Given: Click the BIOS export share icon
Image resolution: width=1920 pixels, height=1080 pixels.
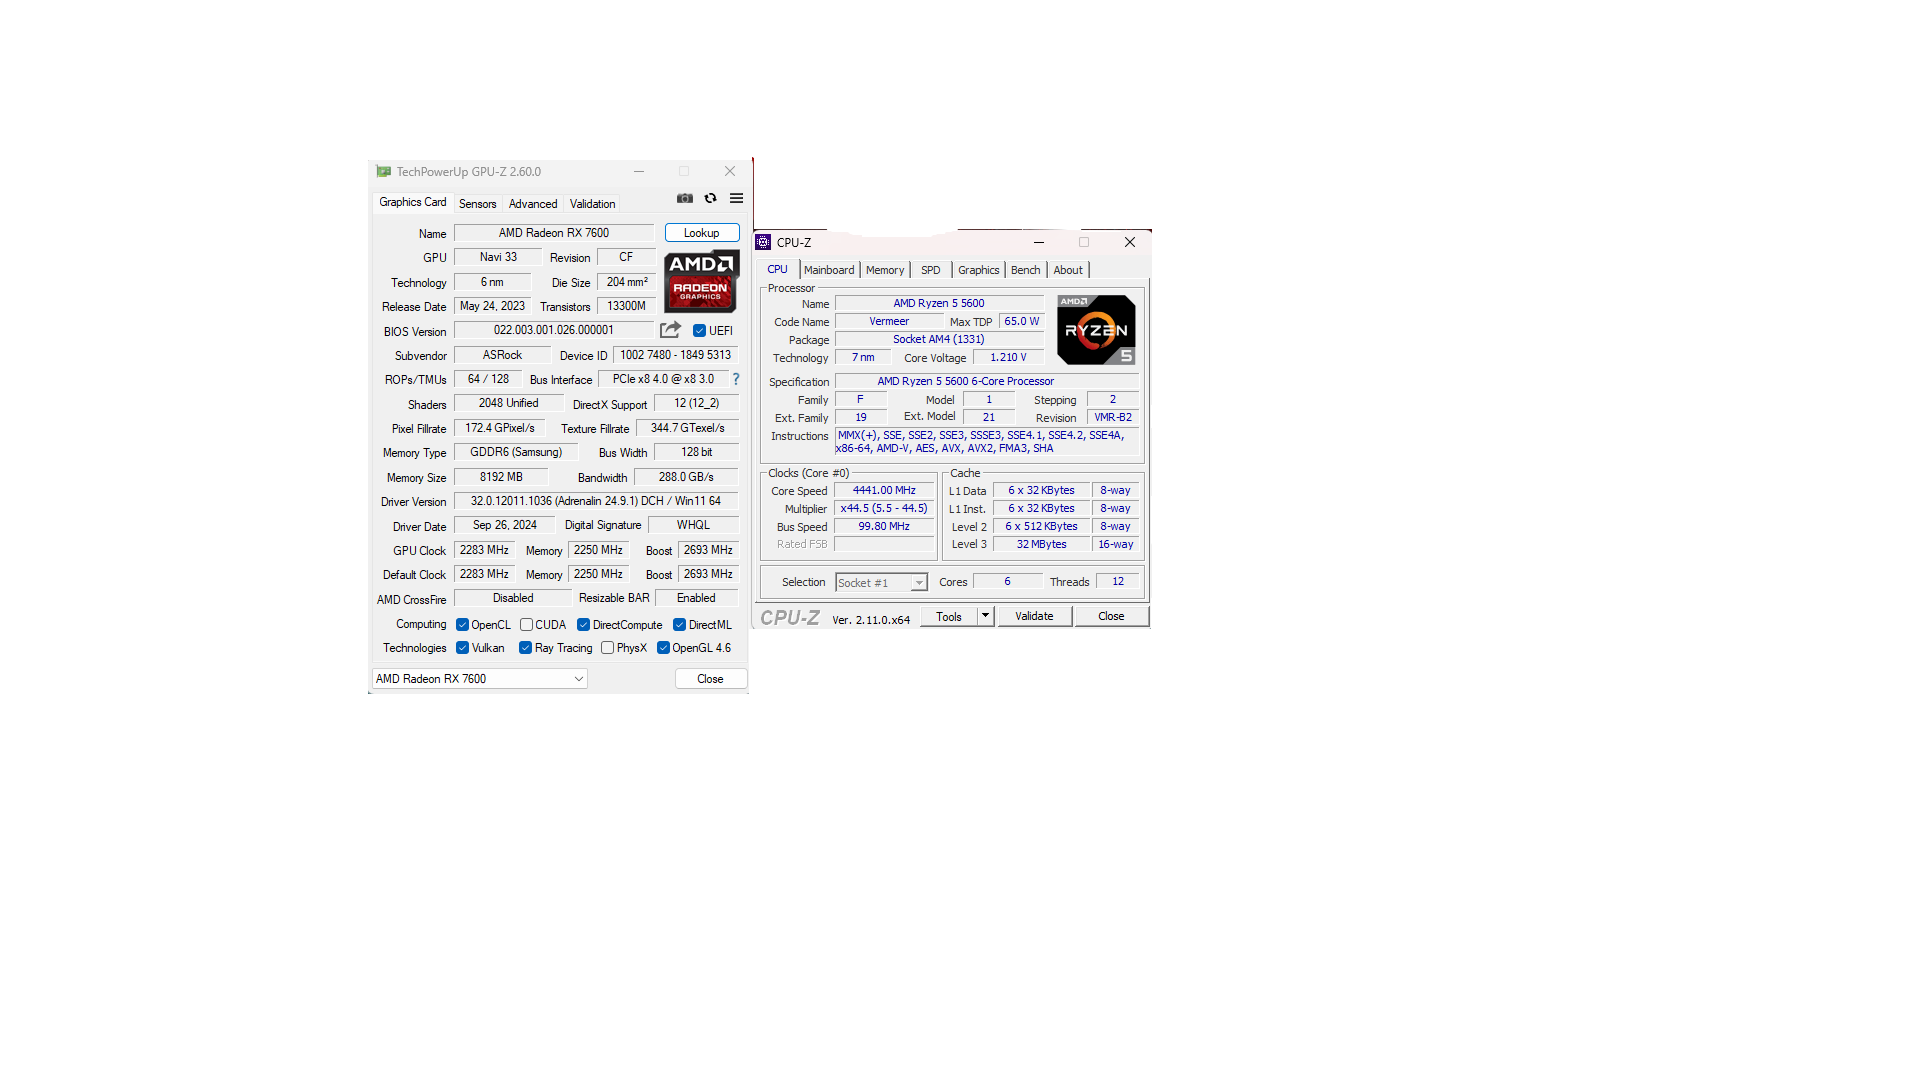Looking at the screenshot, I should [670, 330].
